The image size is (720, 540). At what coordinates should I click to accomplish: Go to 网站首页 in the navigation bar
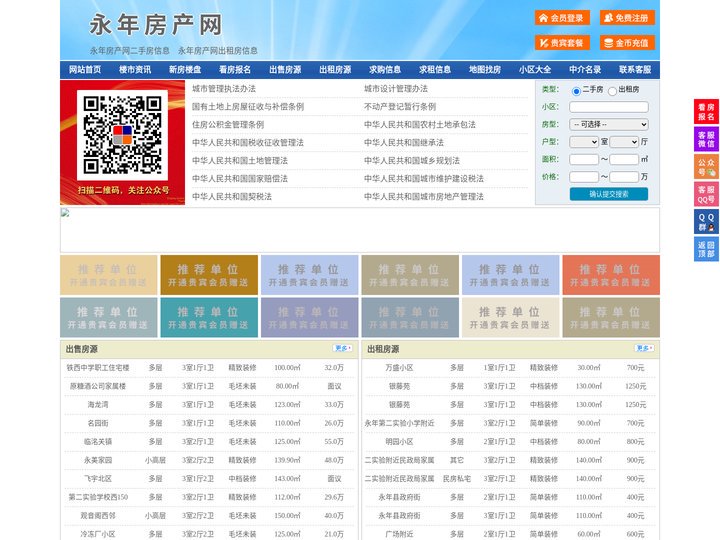coord(85,70)
